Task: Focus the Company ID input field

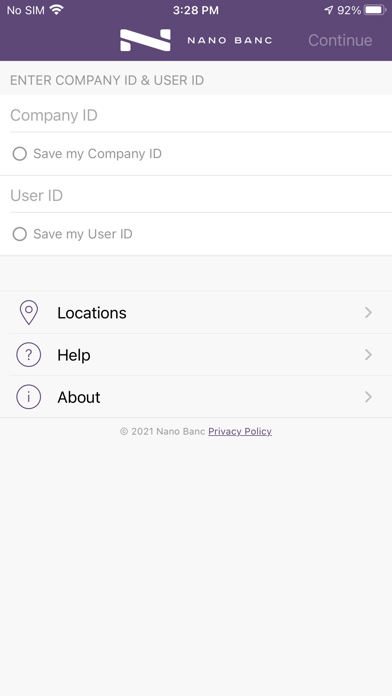Action: pos(196,115)
